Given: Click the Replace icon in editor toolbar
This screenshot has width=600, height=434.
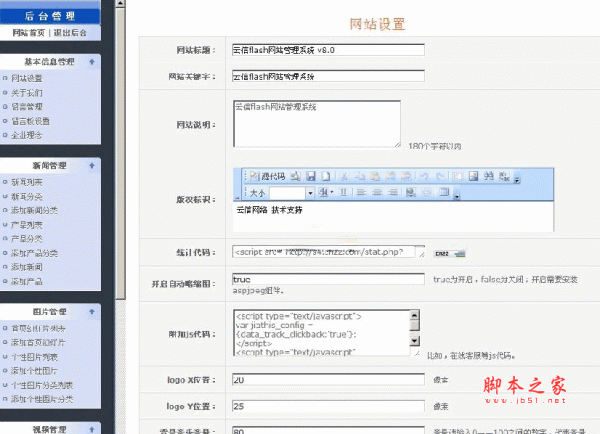Looking at the screenshot, I should 504,176.
